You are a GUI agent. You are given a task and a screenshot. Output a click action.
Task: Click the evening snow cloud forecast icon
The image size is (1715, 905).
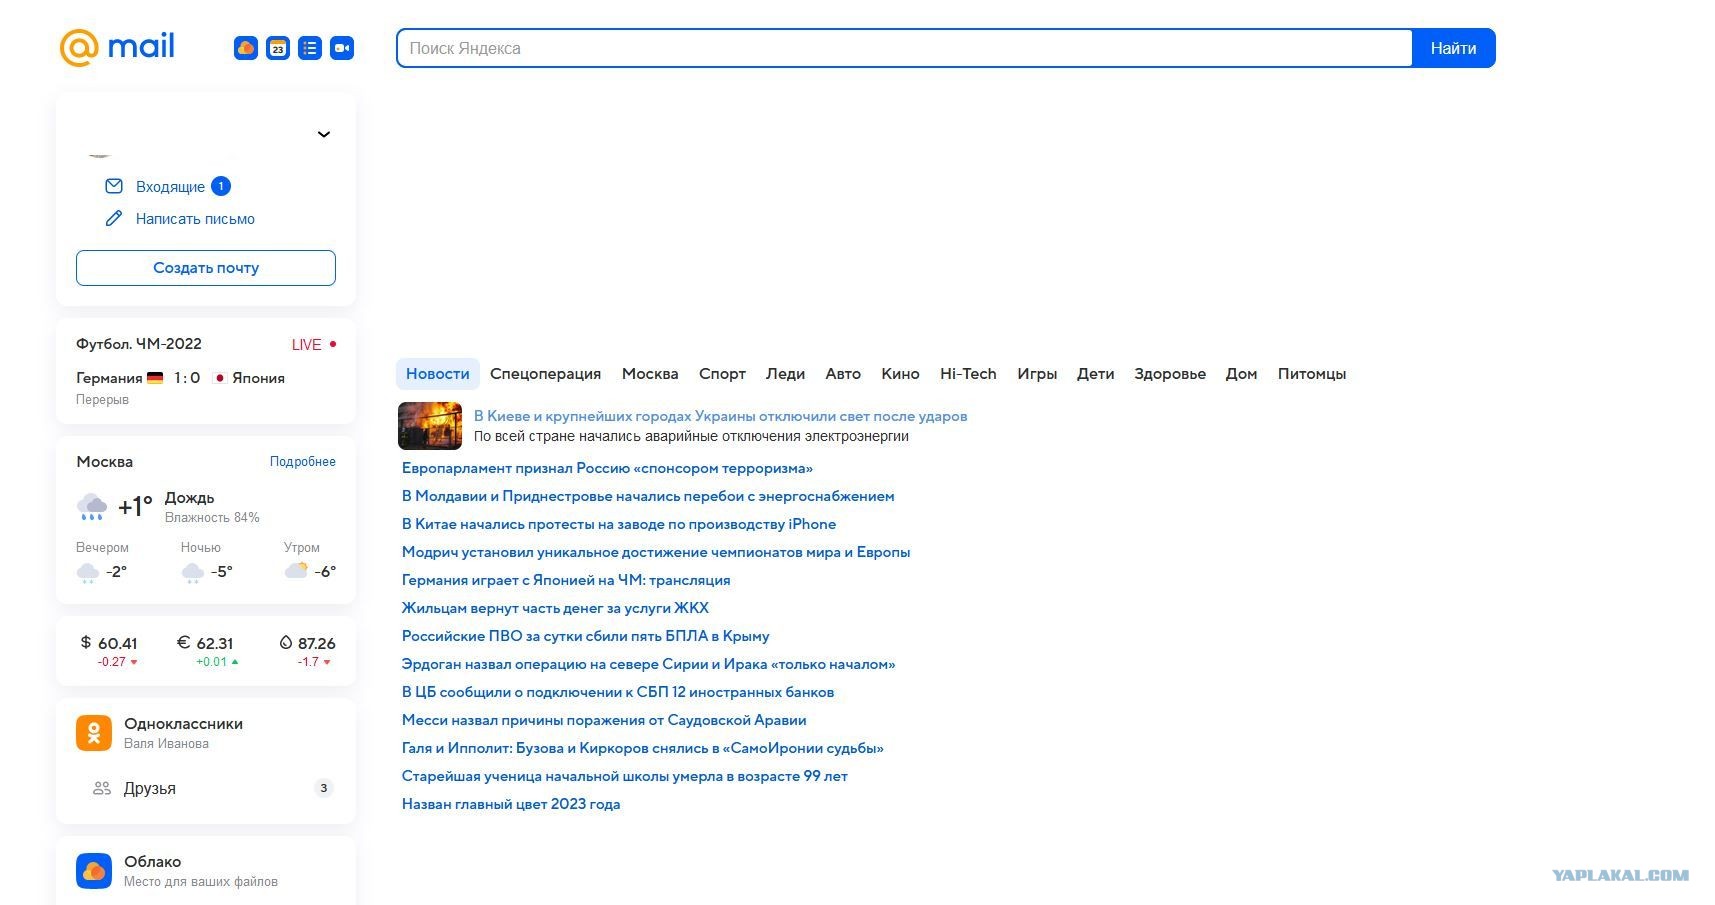(88, 572)
